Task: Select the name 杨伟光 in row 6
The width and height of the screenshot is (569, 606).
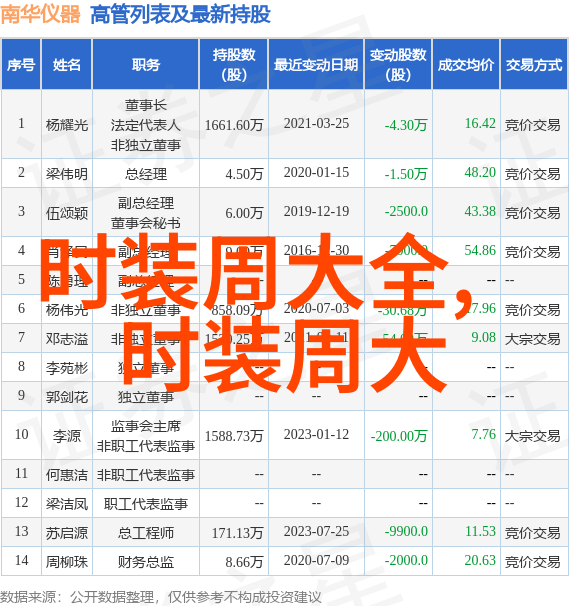Action: (67, 310)
